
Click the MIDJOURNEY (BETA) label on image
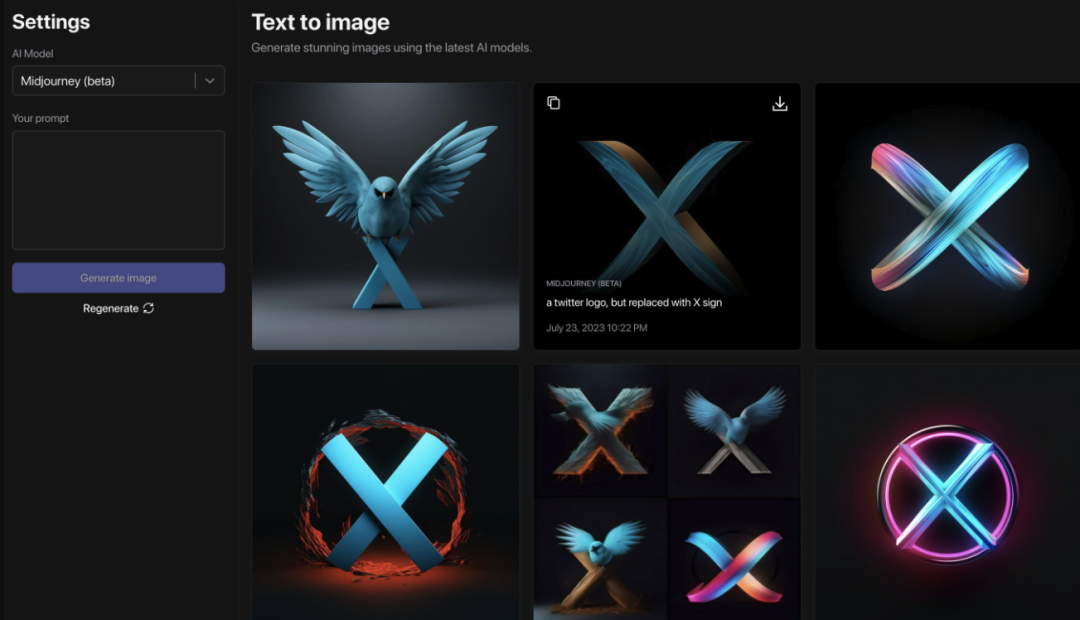(x=583, y=283)
